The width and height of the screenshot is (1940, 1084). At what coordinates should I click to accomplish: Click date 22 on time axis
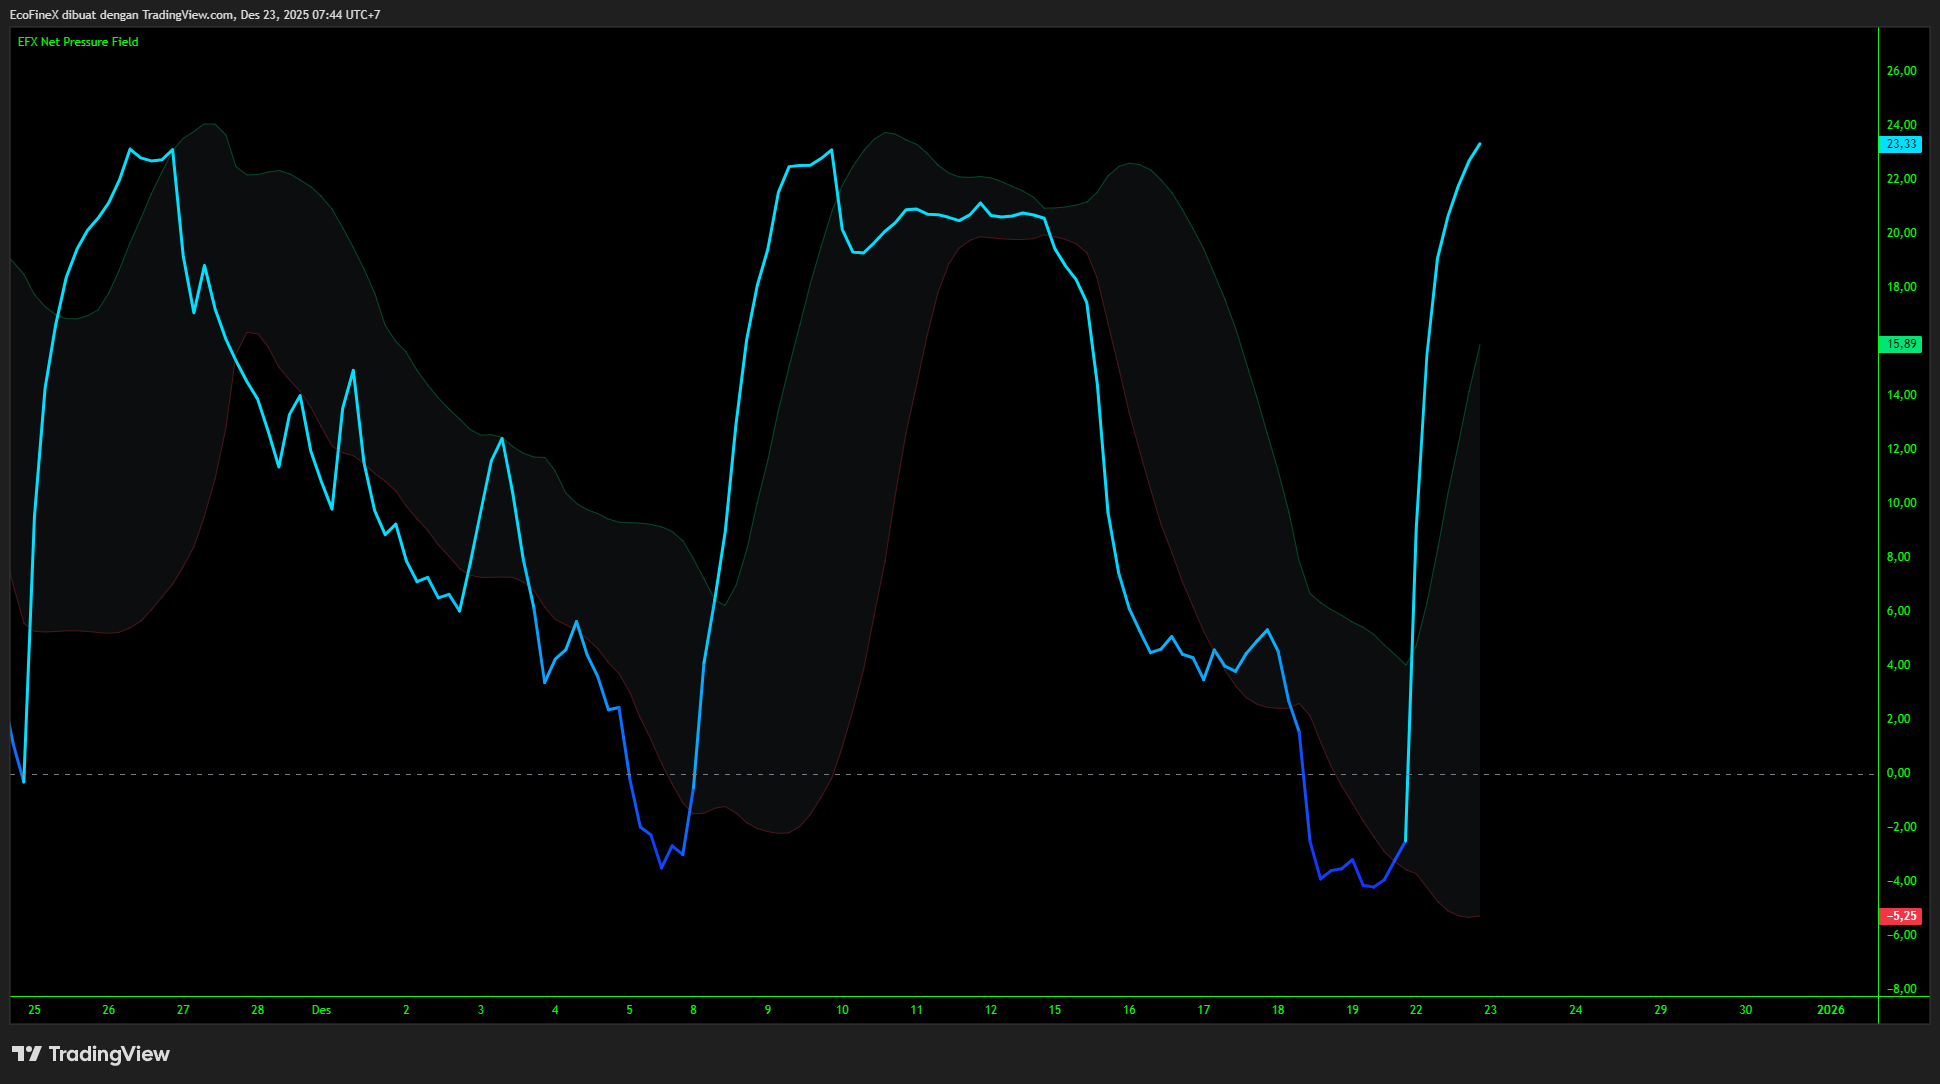1416,1010
